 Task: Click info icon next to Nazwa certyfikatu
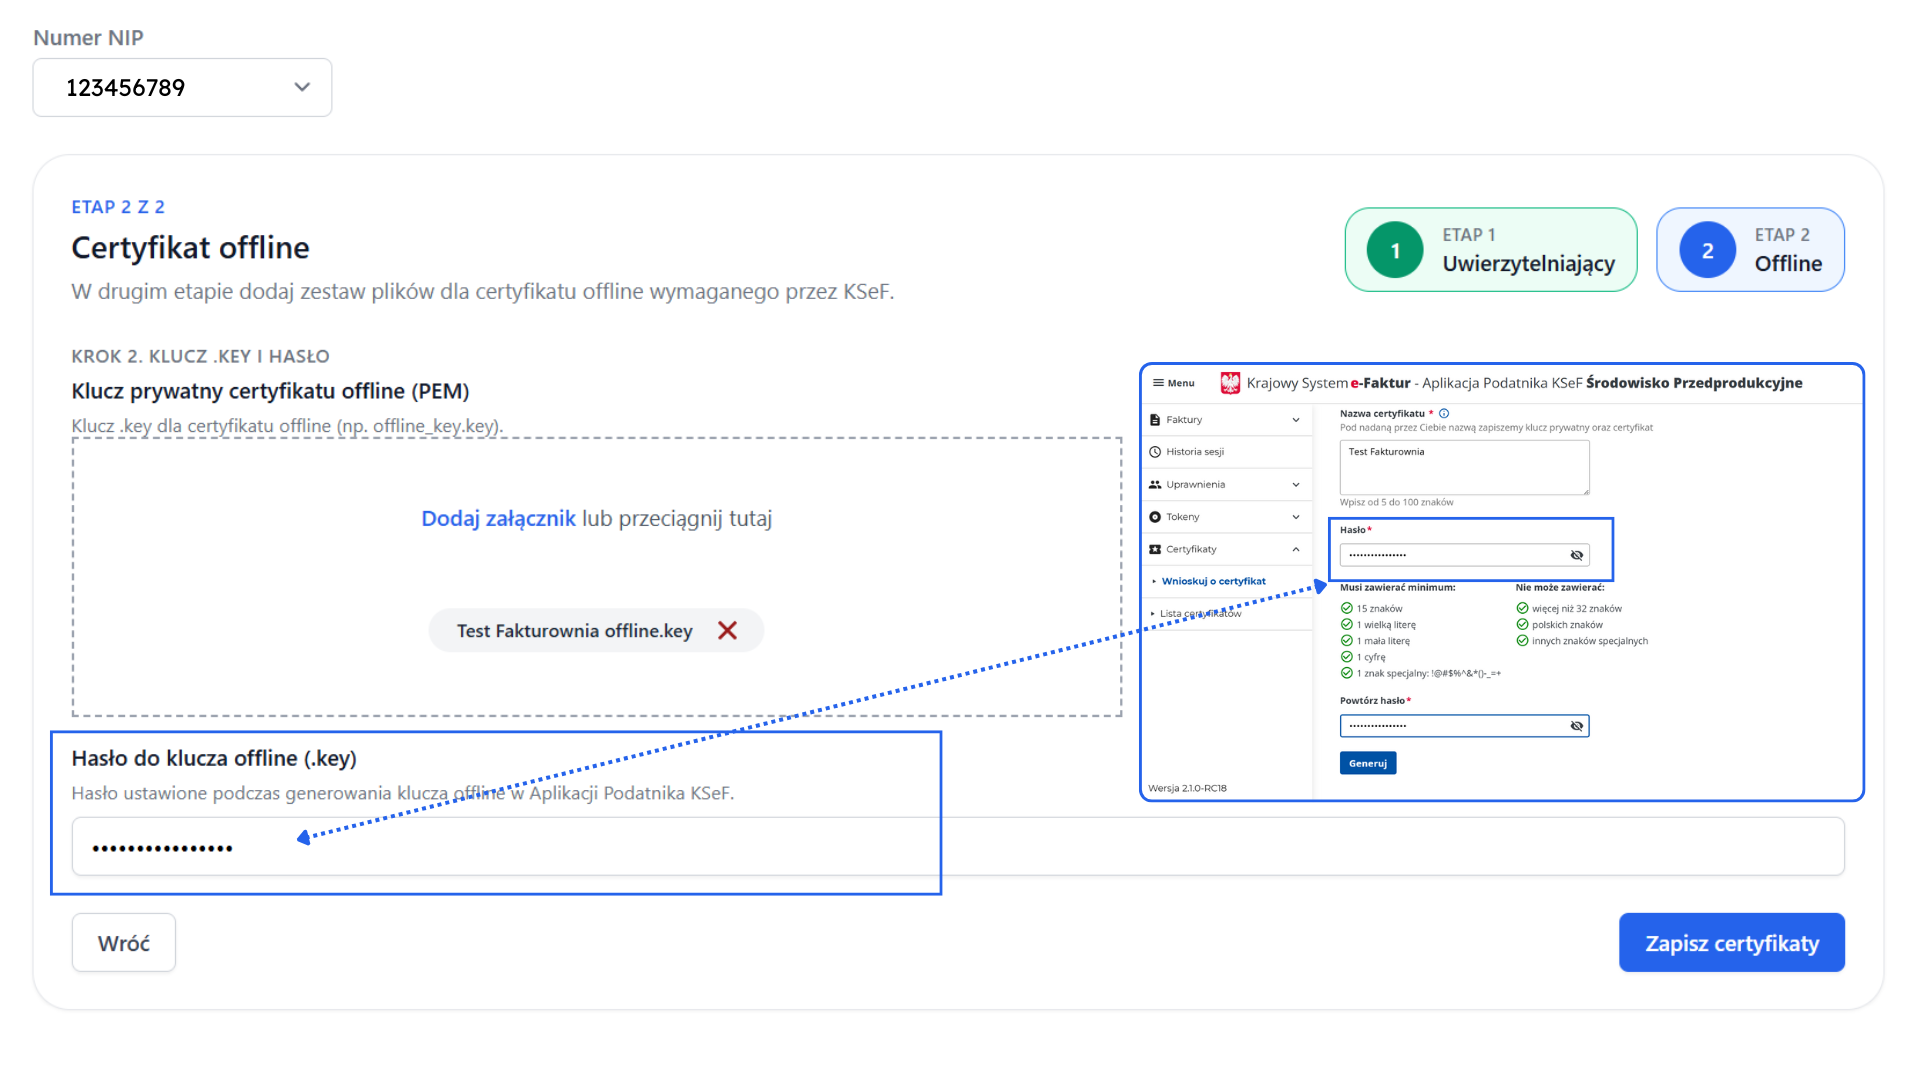pos(1444,413)
